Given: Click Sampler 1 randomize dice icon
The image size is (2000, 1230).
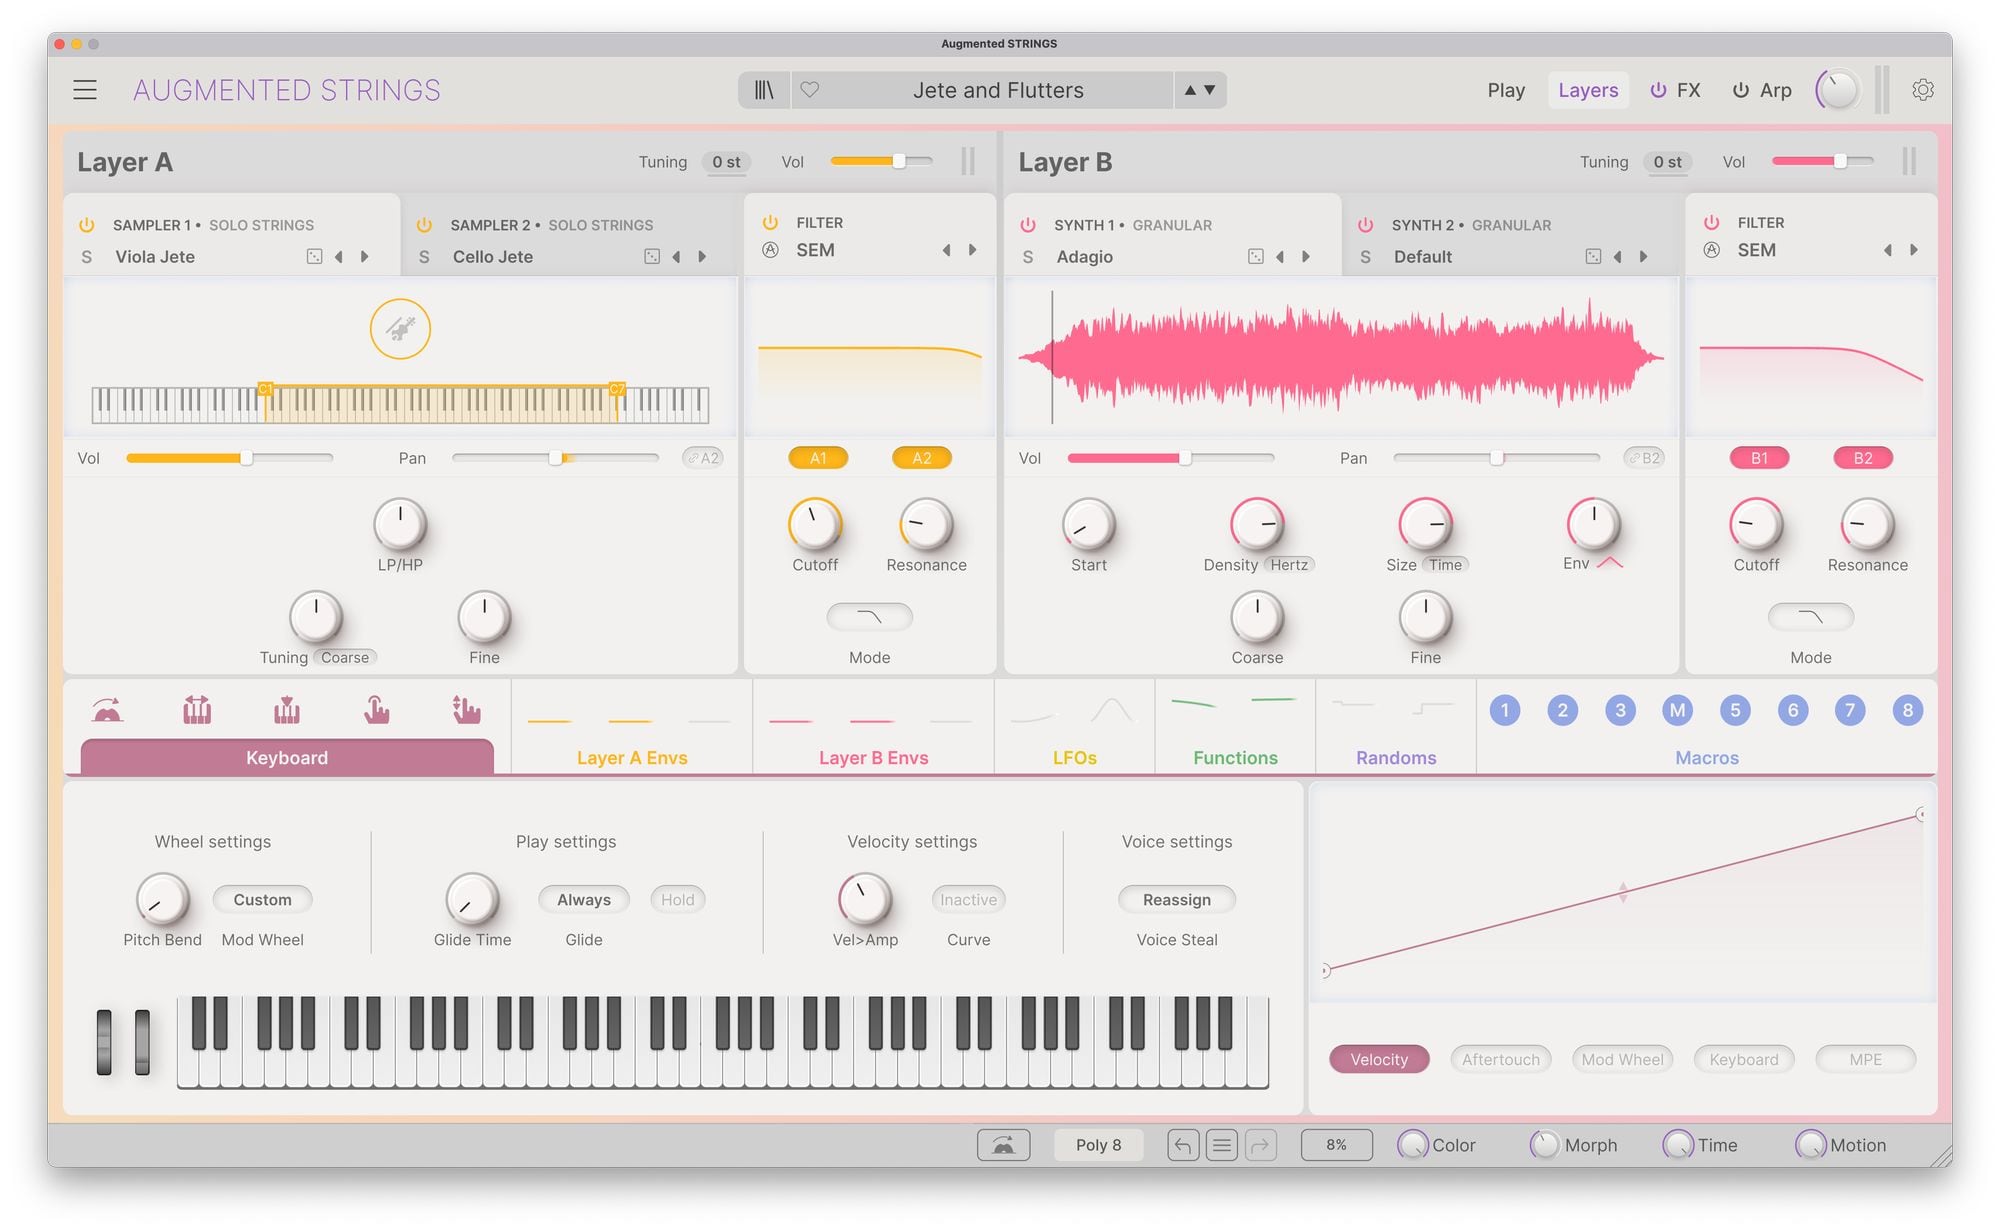Looking at the screenshot, I should tap(314, 257).
